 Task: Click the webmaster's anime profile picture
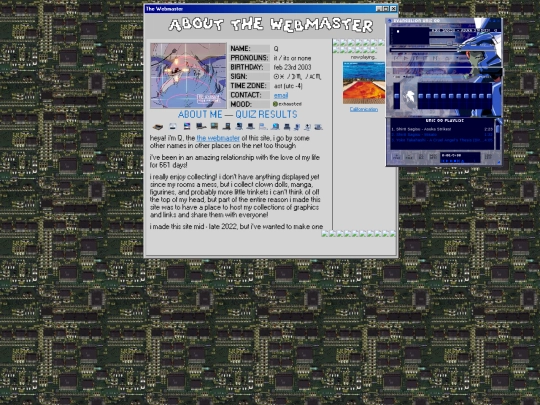click(188, 76)
